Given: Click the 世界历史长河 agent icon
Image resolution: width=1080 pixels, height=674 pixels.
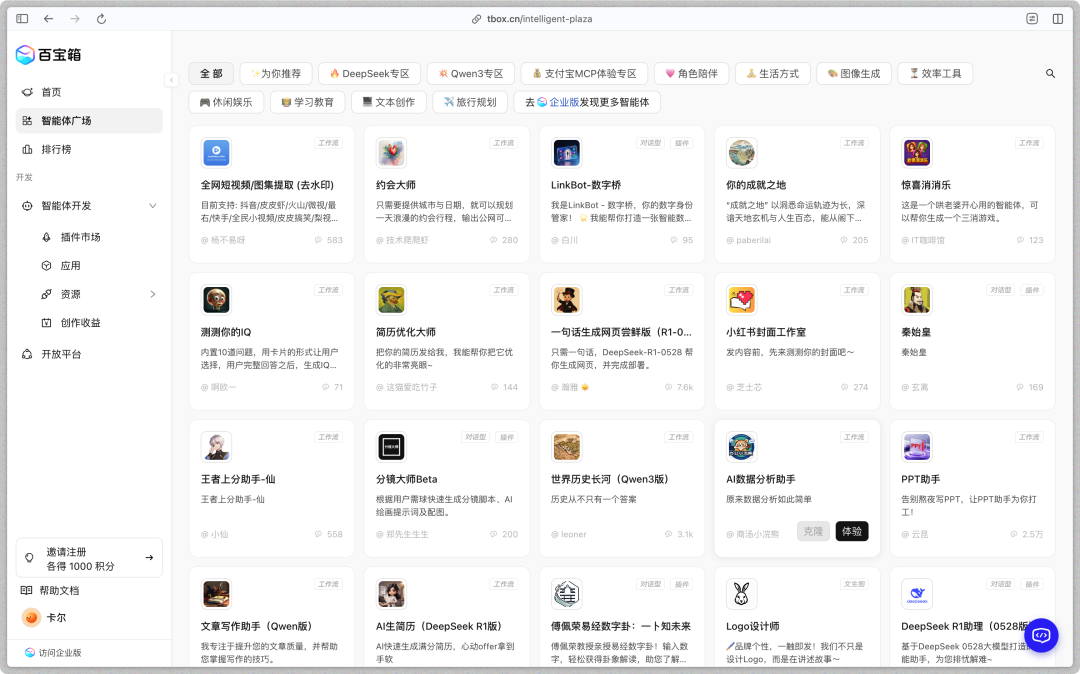Looking at the screenshot, I should tap(567, 447).
